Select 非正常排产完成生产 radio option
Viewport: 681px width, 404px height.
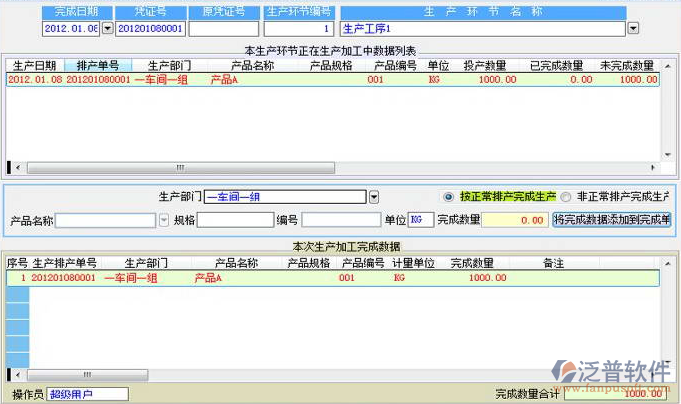tap(566, 197)
